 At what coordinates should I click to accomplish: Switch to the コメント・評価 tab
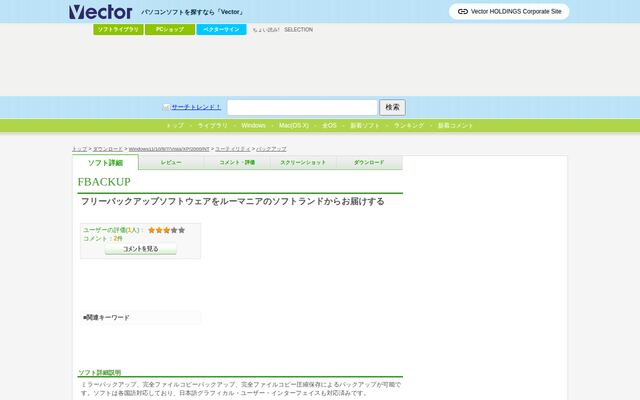click(237, 162)
